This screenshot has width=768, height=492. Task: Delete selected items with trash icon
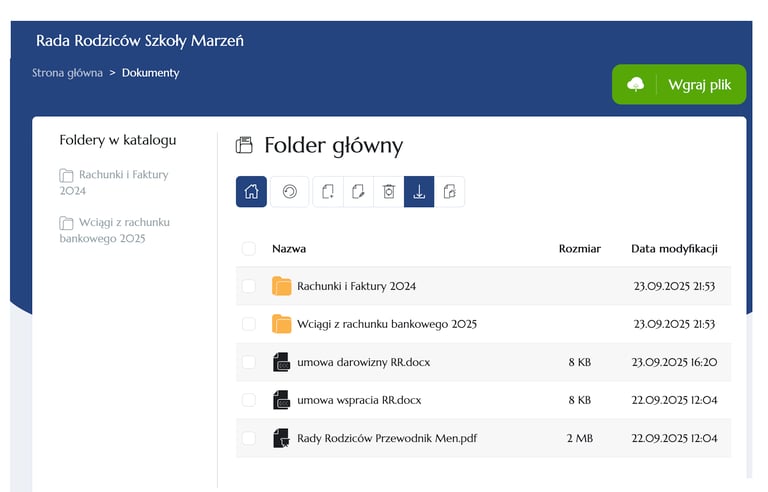click(389, 191)
